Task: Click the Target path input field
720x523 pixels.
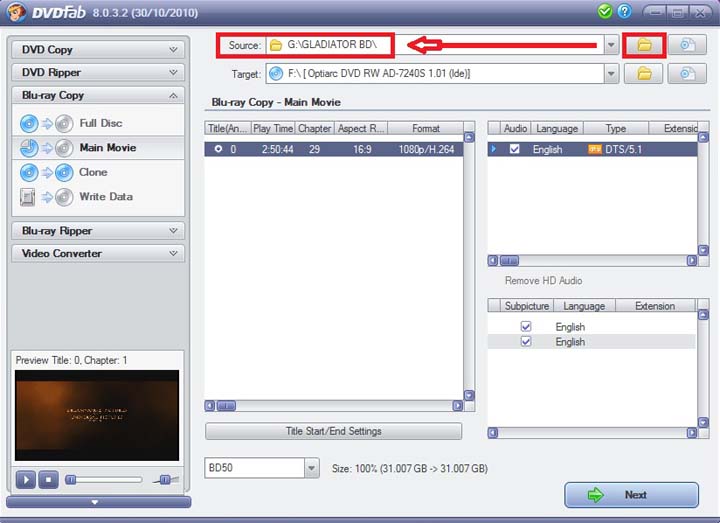Action: [x=435, y=73]
